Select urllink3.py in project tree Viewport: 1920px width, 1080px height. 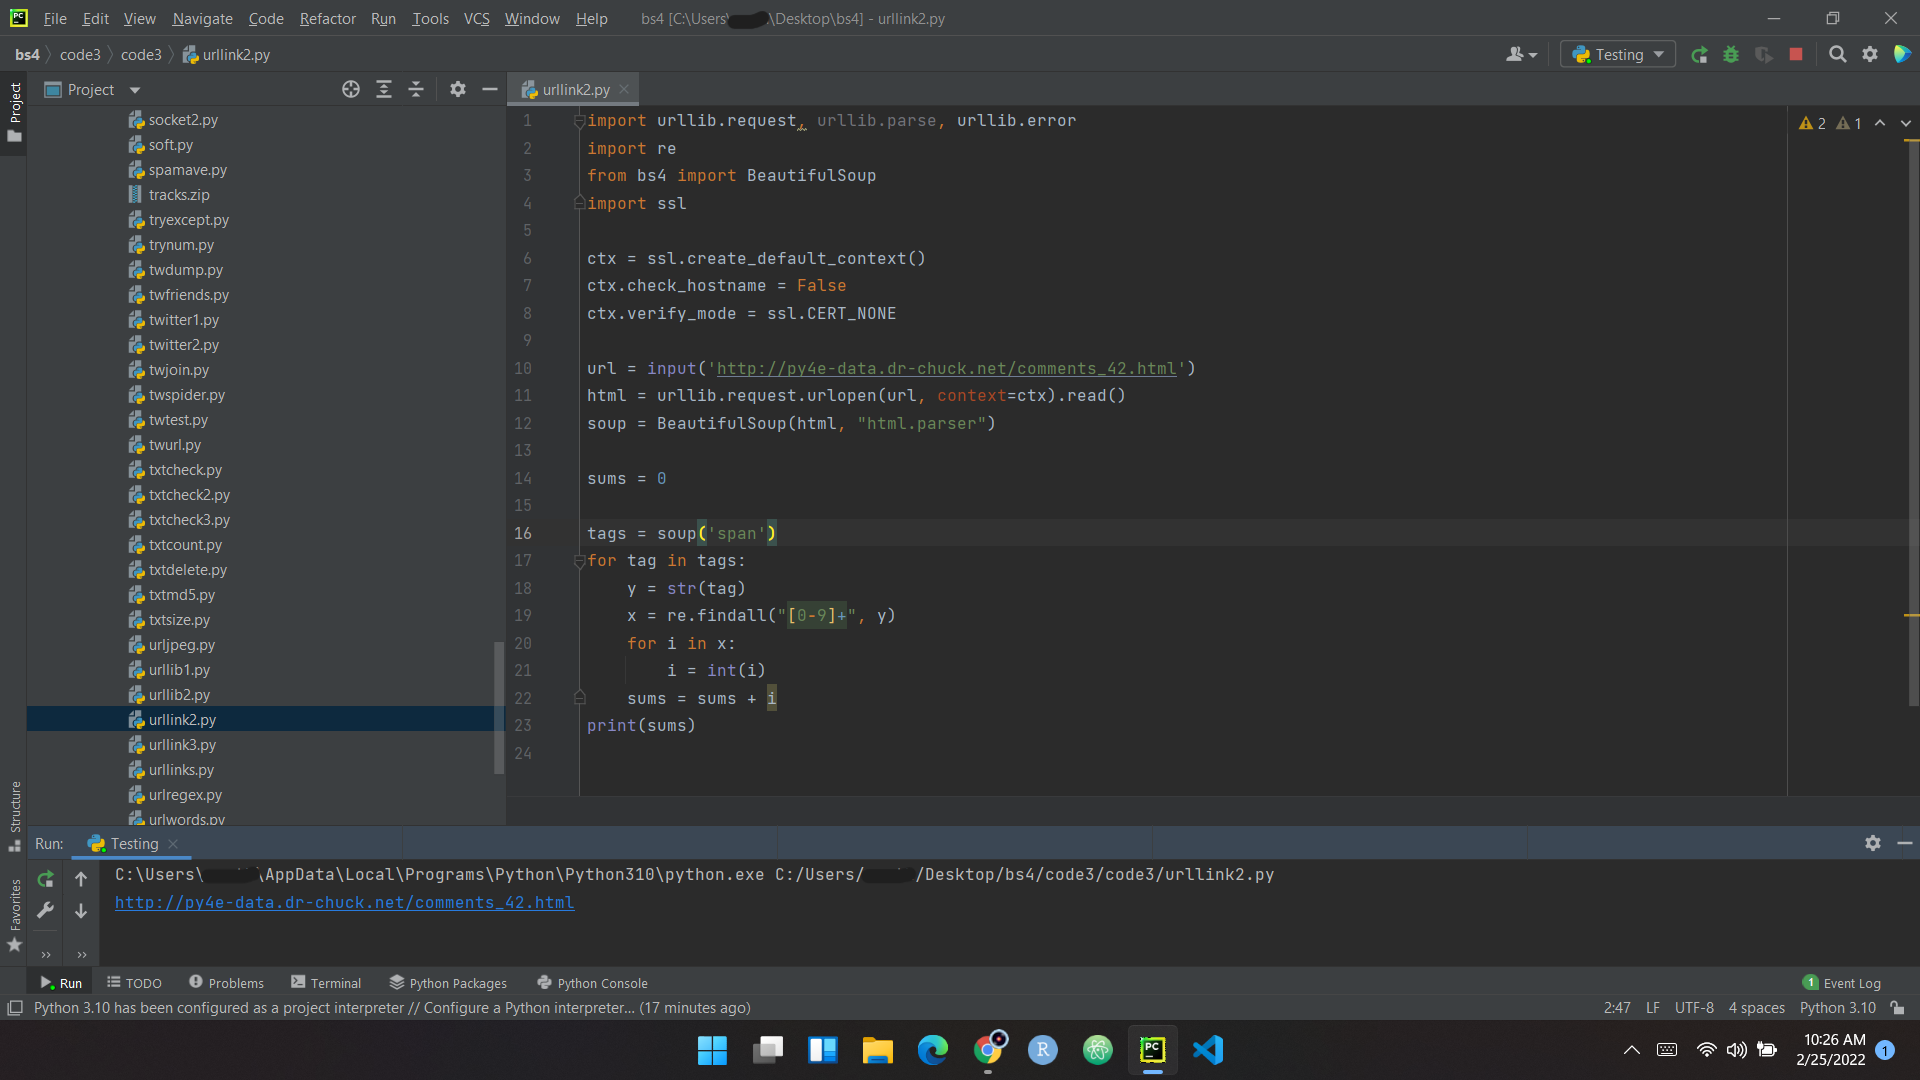point(182,745)
